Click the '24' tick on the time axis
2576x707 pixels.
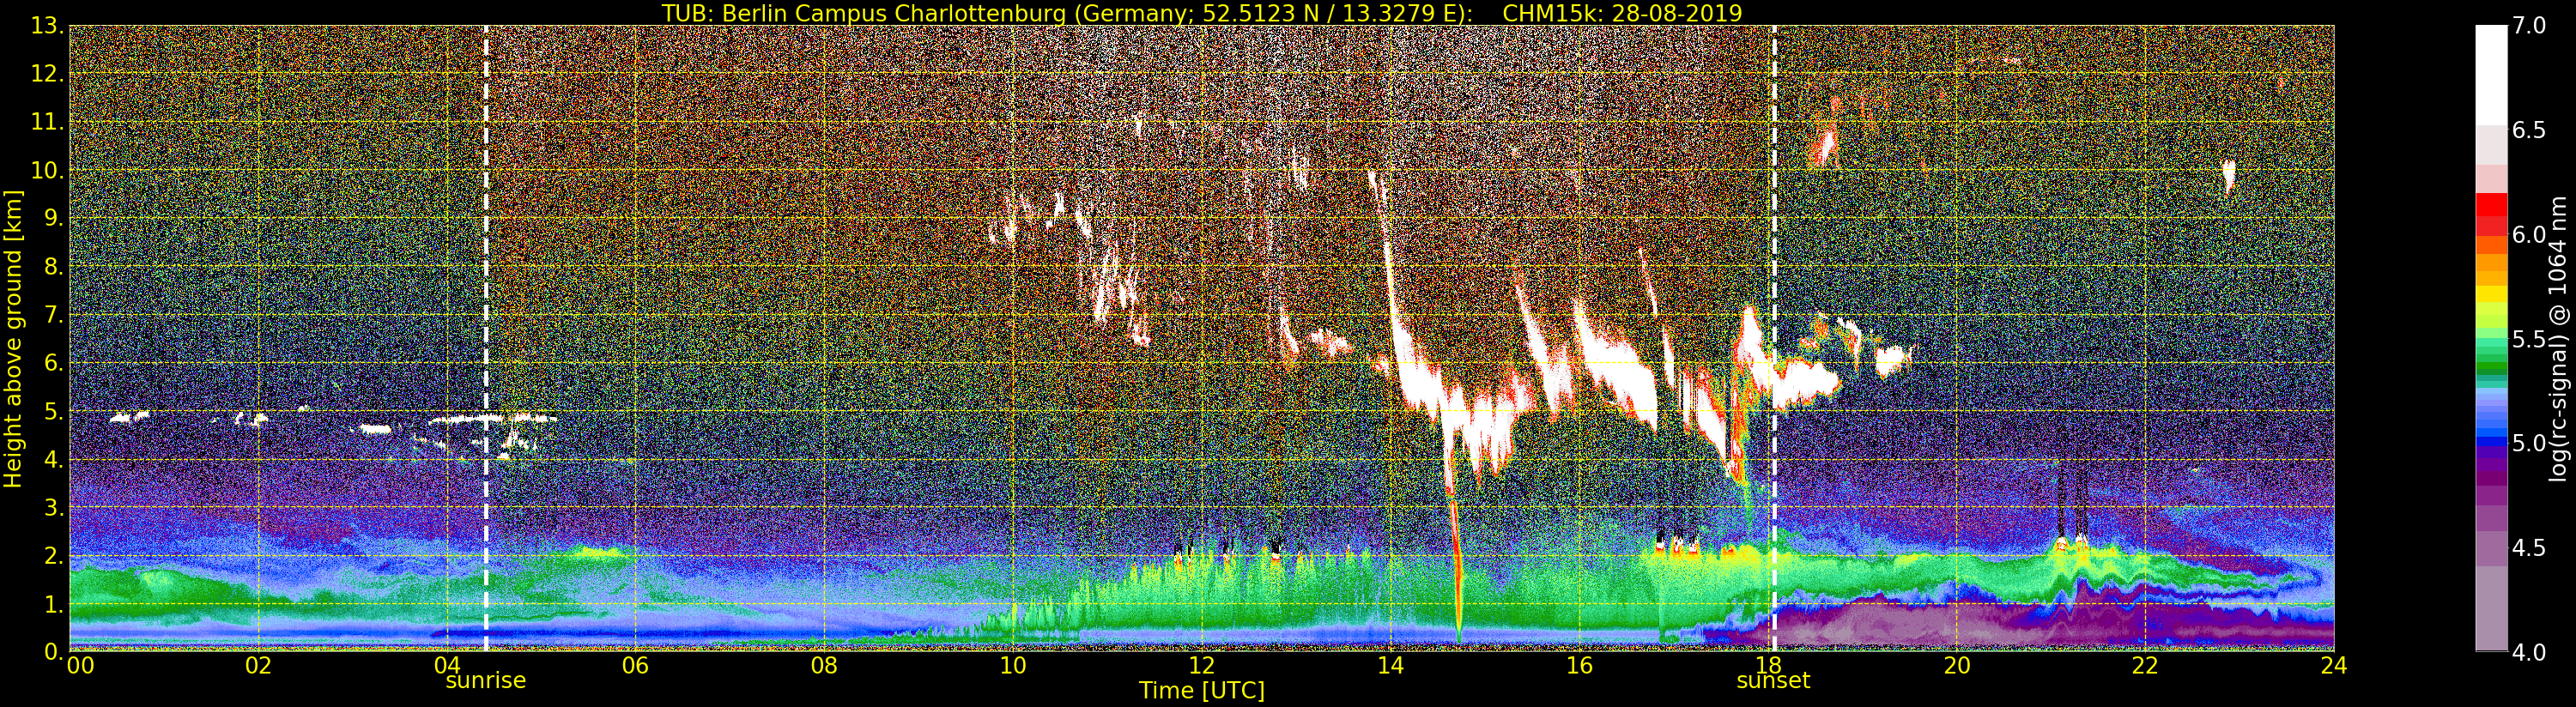(x=2334, y=666)
